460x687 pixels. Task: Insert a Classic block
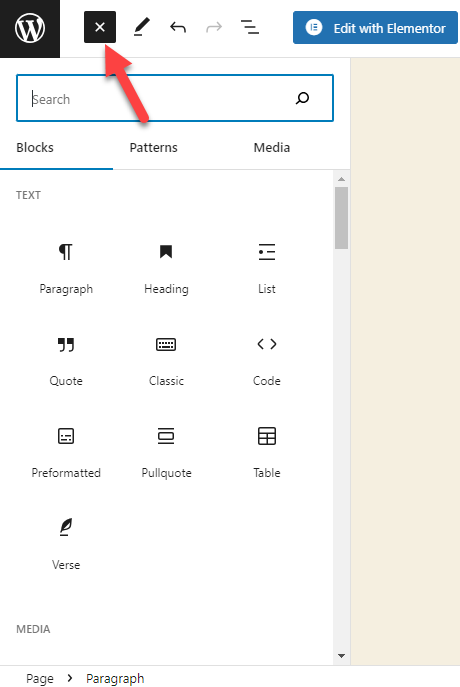(x=166, y=361)
